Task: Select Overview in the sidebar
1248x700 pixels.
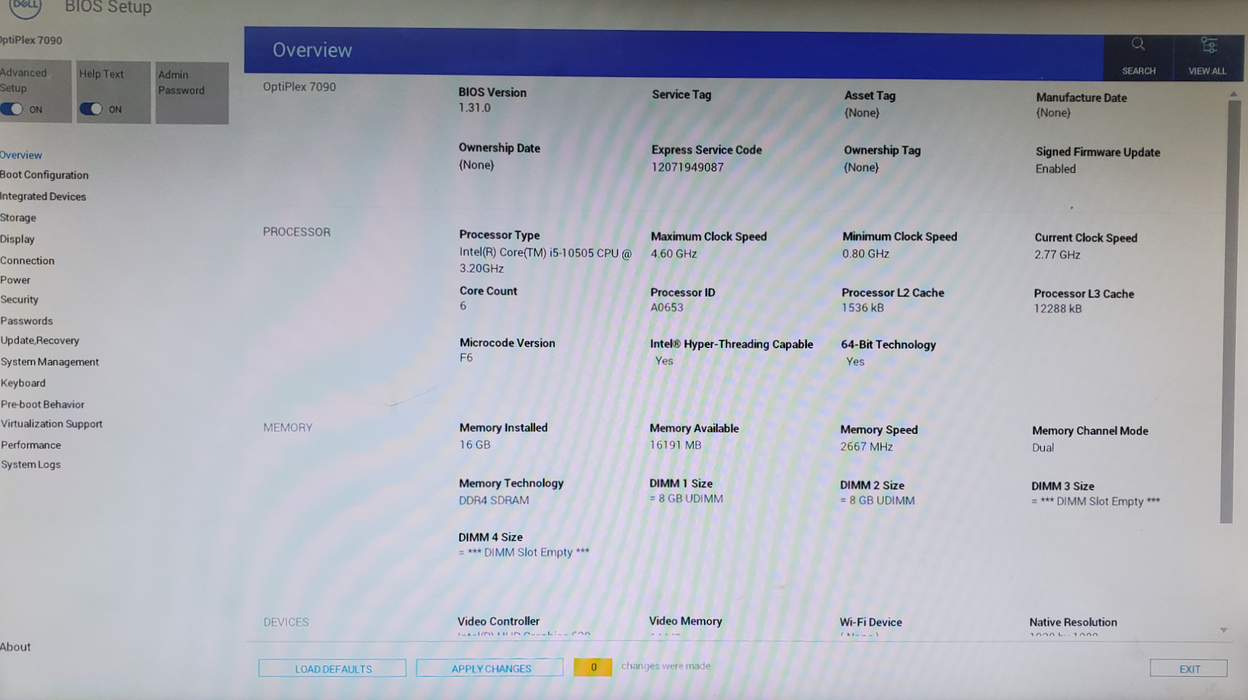Action: (21, 155)
